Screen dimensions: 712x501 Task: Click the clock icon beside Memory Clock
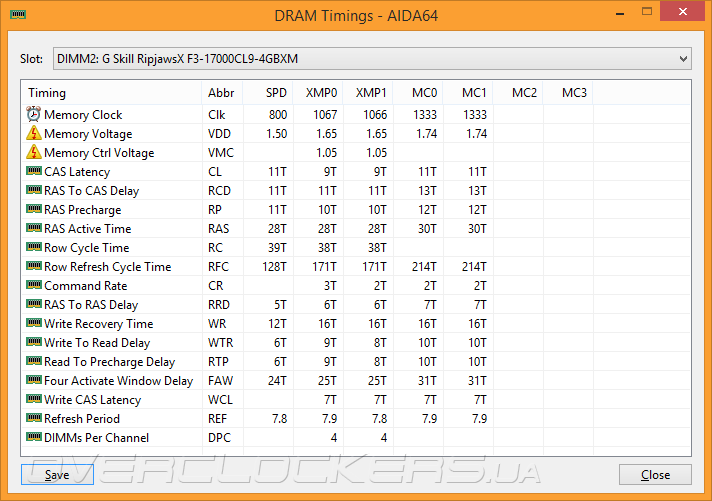(x=34, y=114)
